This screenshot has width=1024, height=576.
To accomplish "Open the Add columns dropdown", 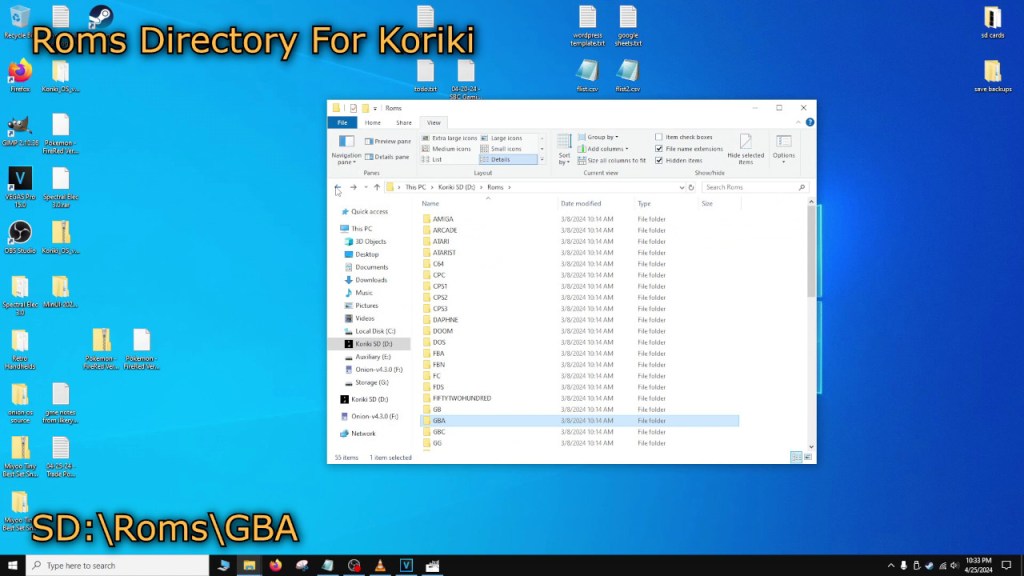I will 600,148.
